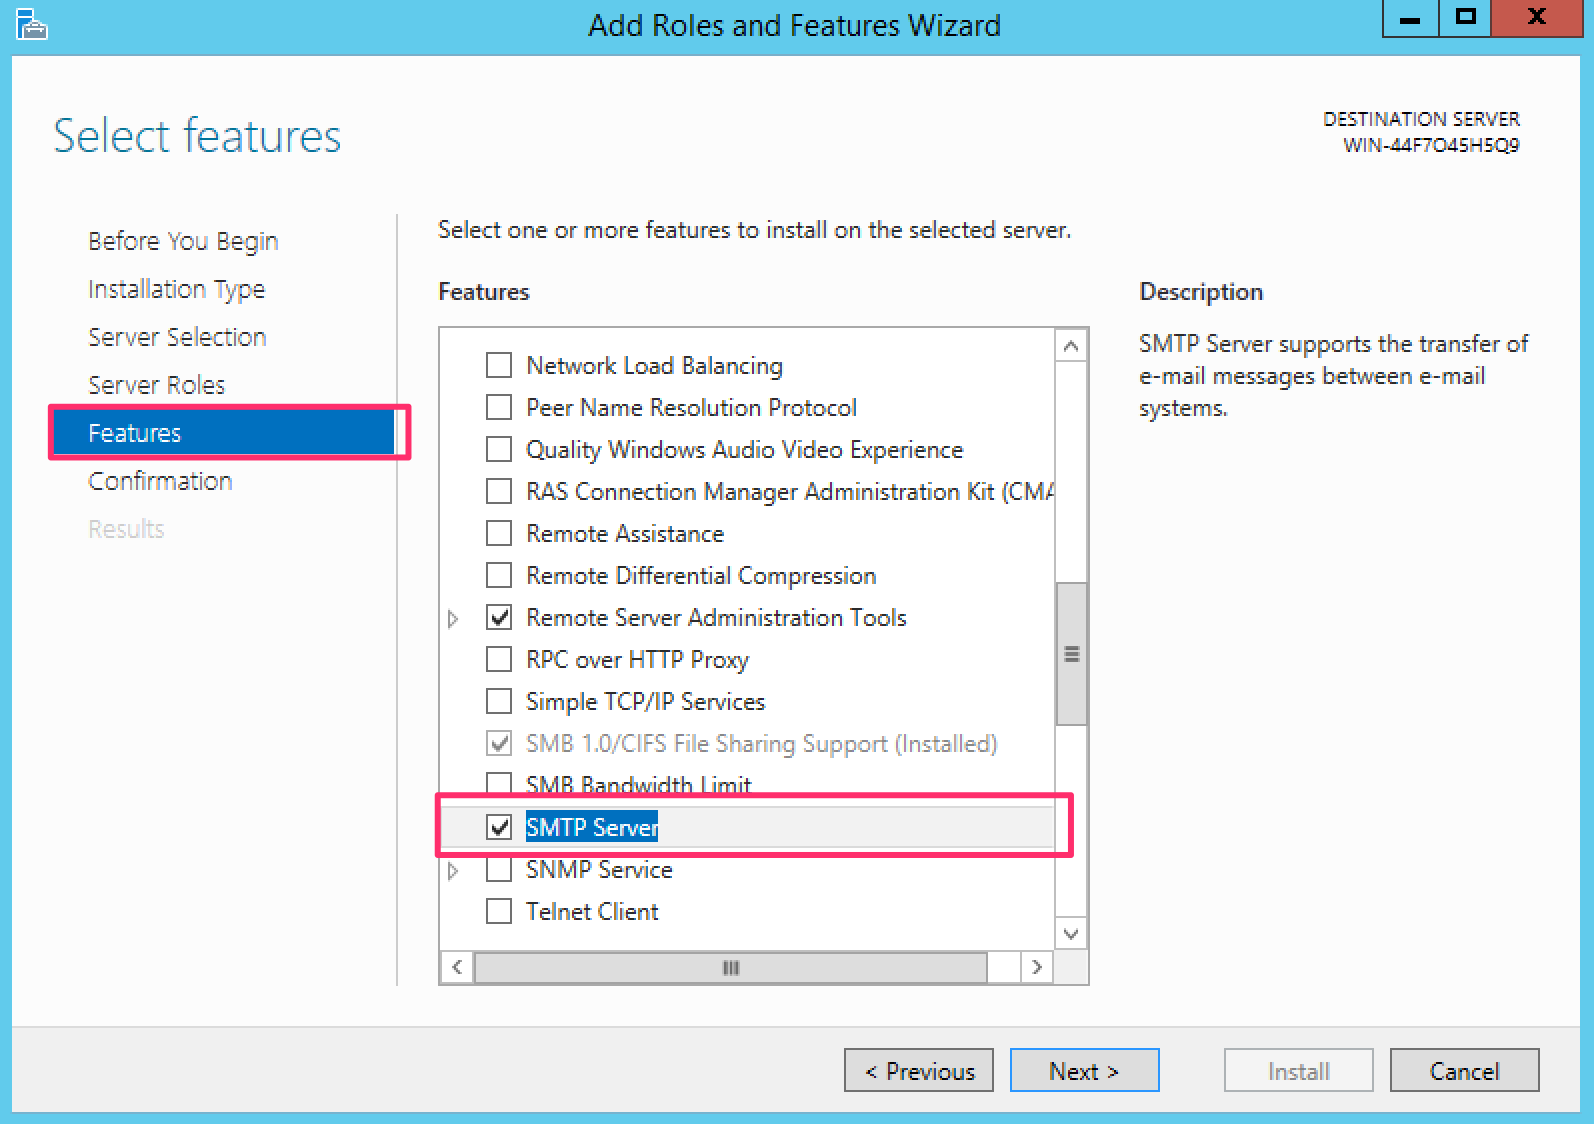Enable Quality Windows Audio Video Experience

click(499, 449)
